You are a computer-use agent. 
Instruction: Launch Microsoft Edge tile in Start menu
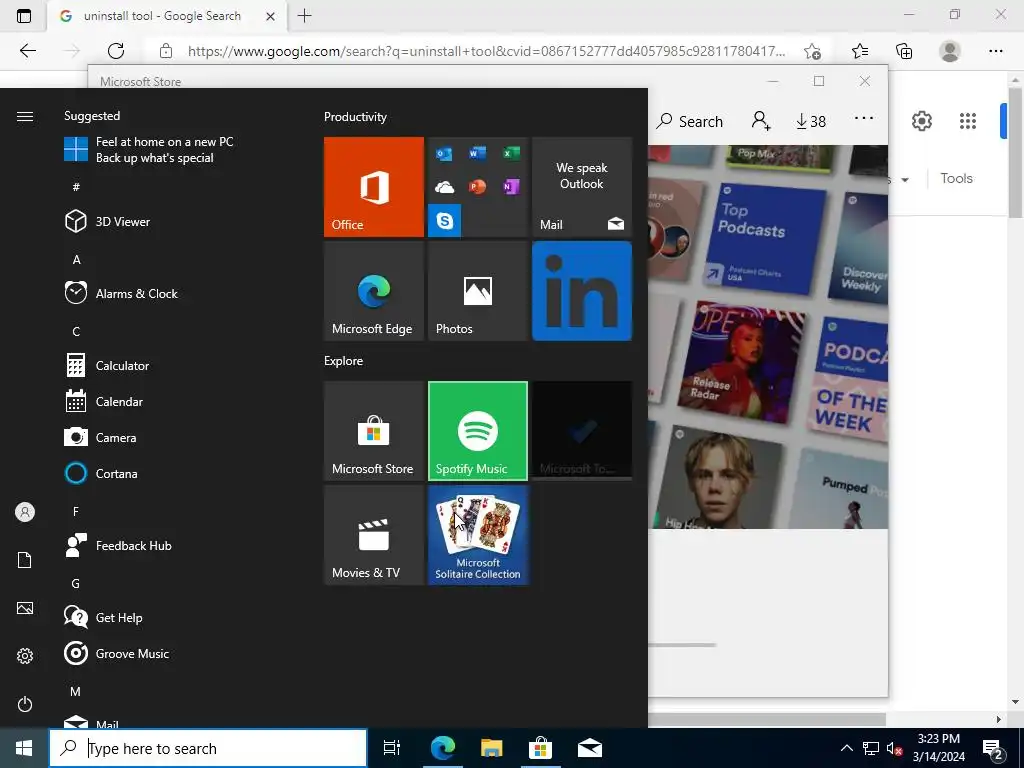pos(374,291)
